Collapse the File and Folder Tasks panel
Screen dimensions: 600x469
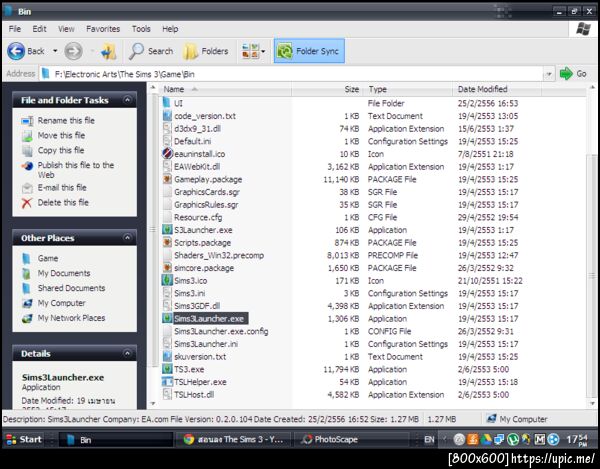tap(127, 100)
